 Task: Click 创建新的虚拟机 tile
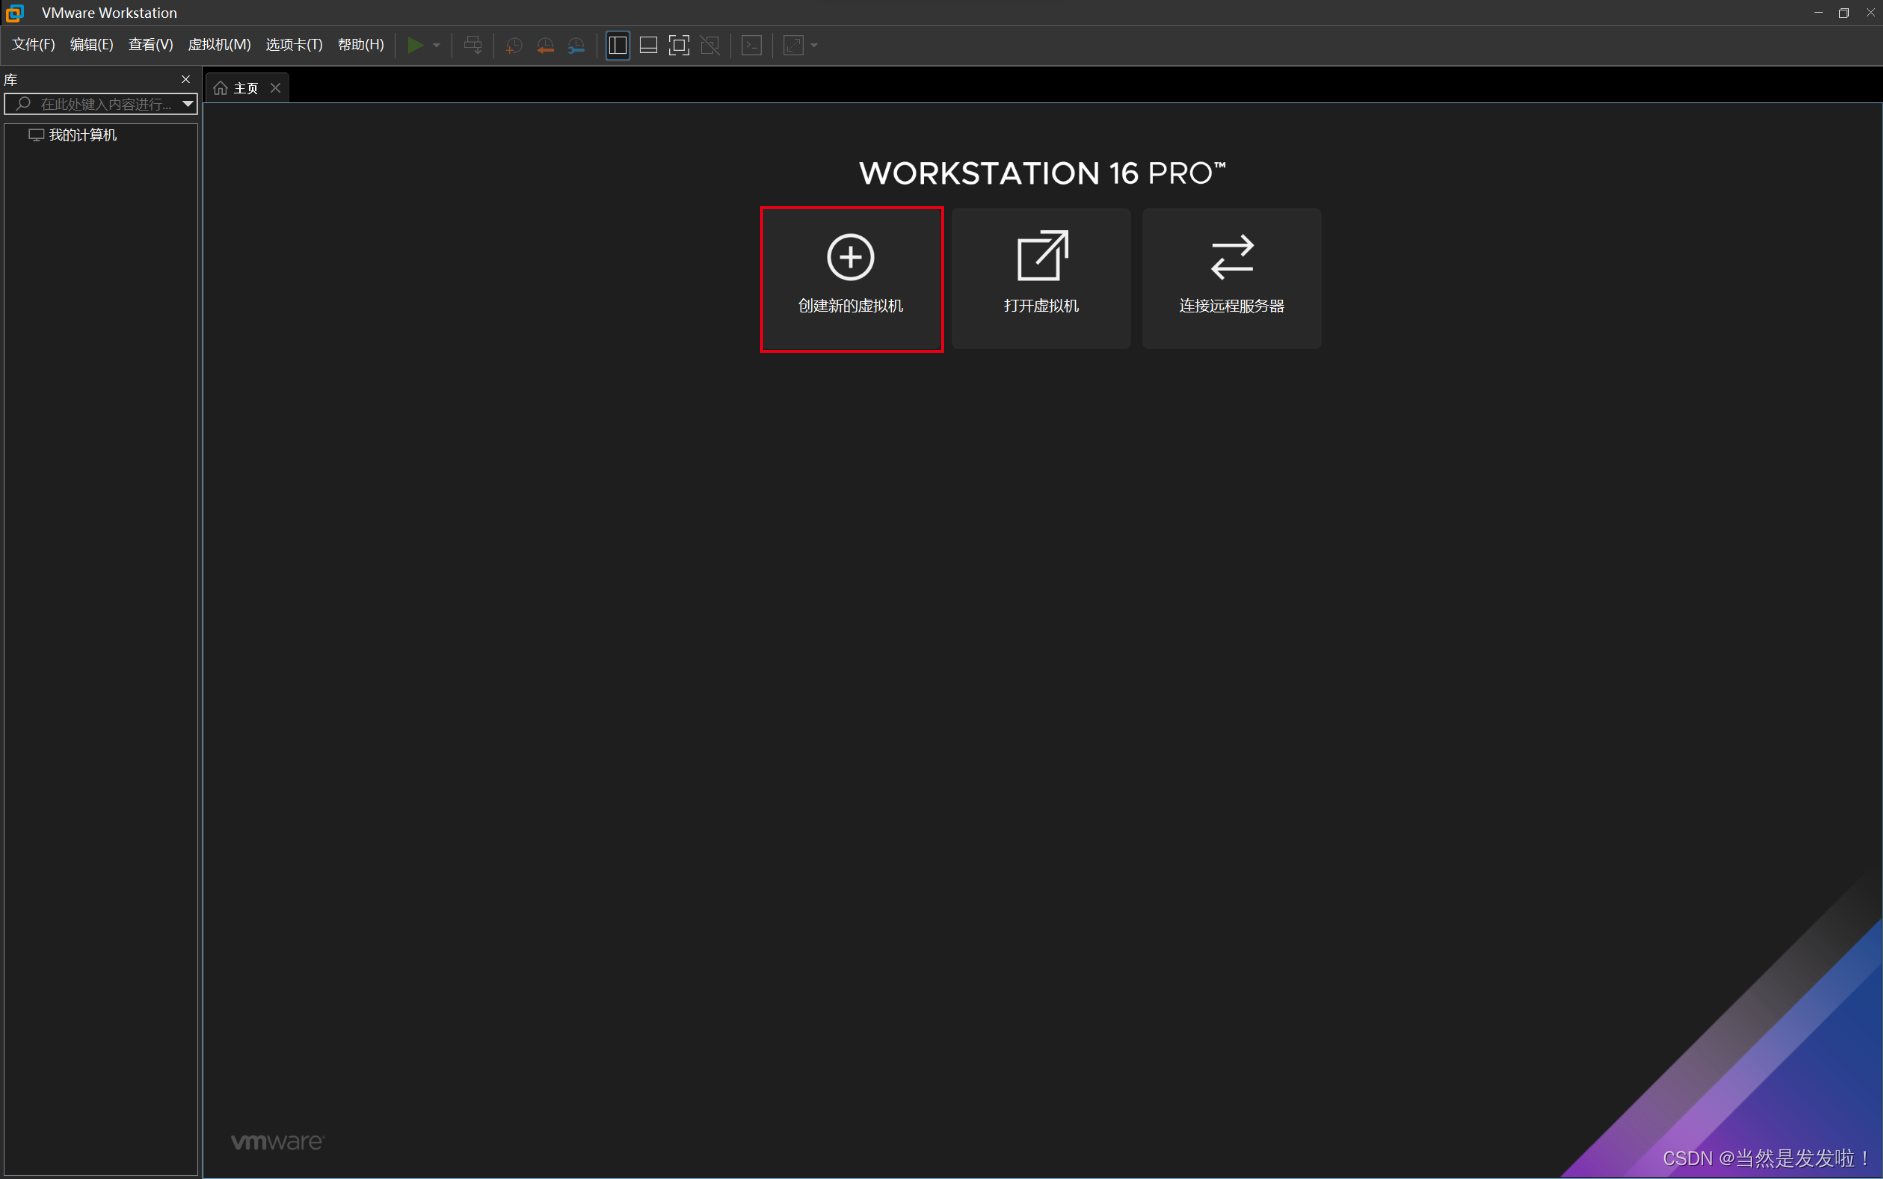tap(851, 279)
